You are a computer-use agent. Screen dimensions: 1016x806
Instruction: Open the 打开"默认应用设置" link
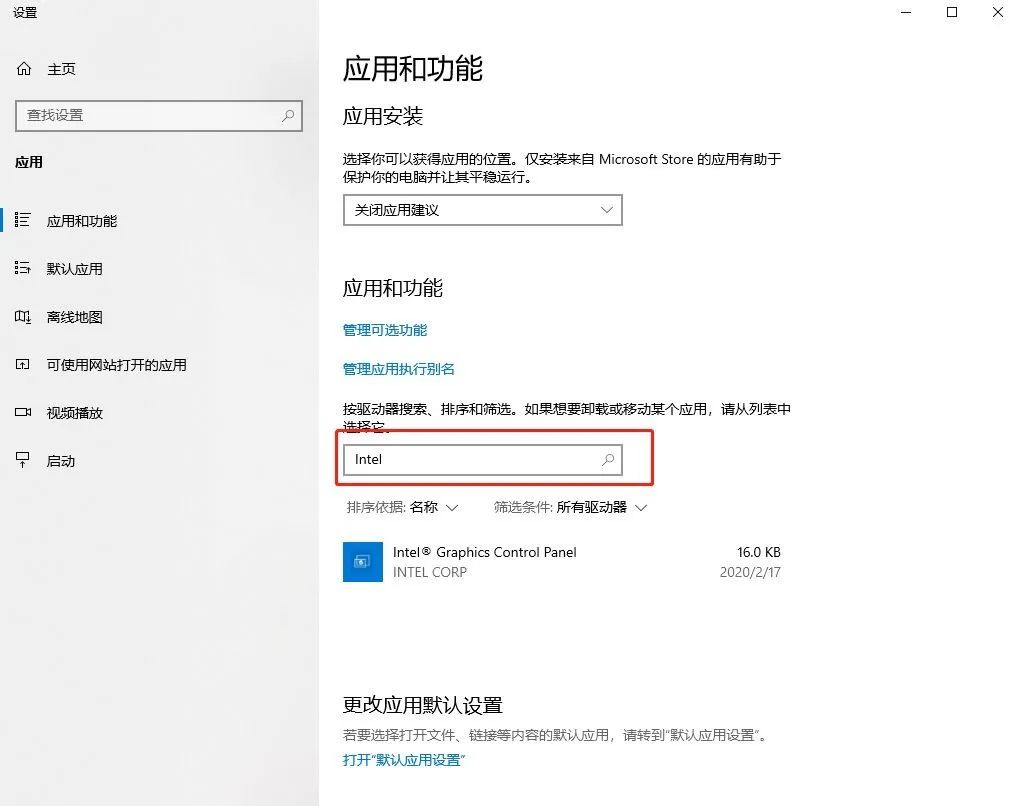click(404, 760)
